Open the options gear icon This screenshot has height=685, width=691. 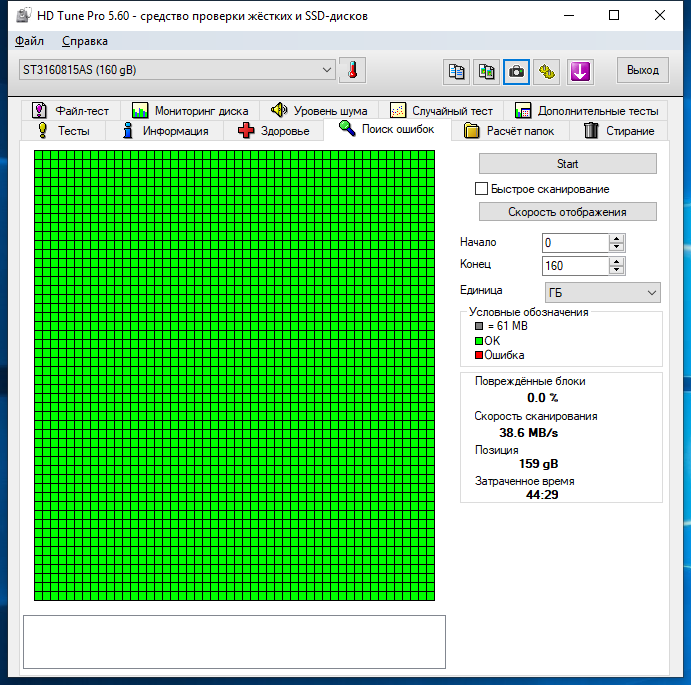coord(546,71)
